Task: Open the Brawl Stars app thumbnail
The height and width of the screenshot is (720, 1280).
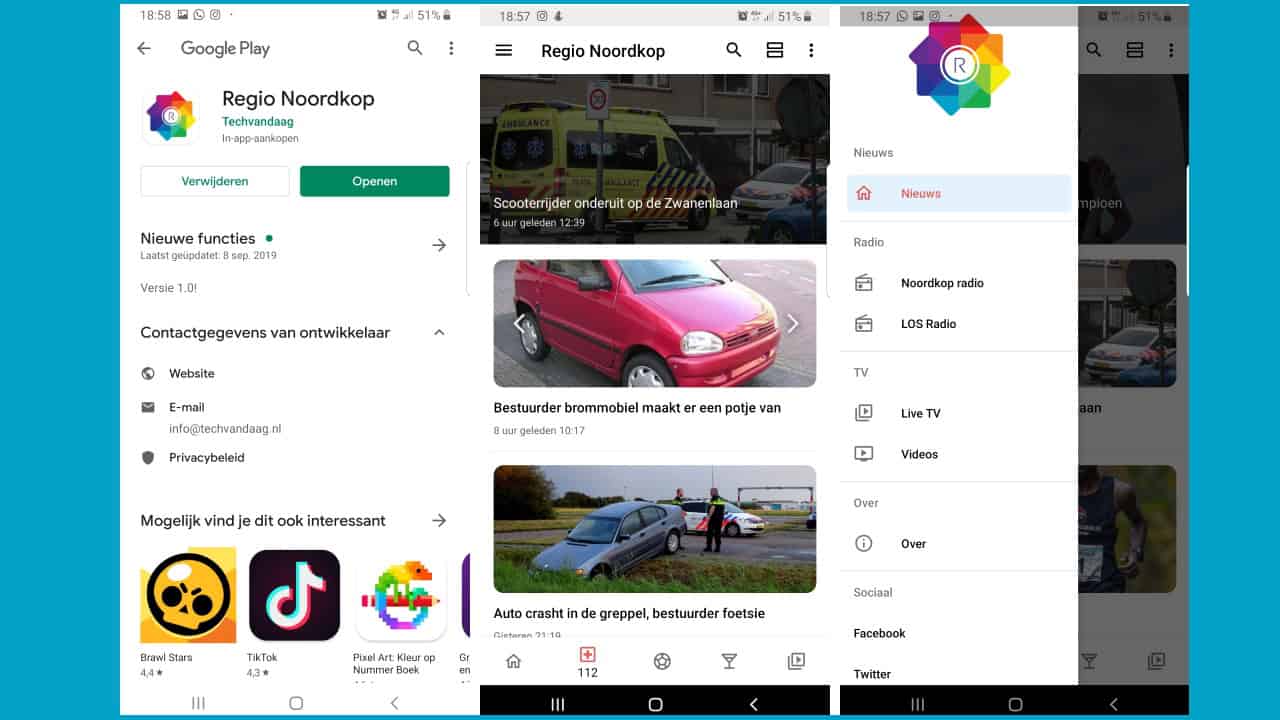Action: tap(188, 595)
